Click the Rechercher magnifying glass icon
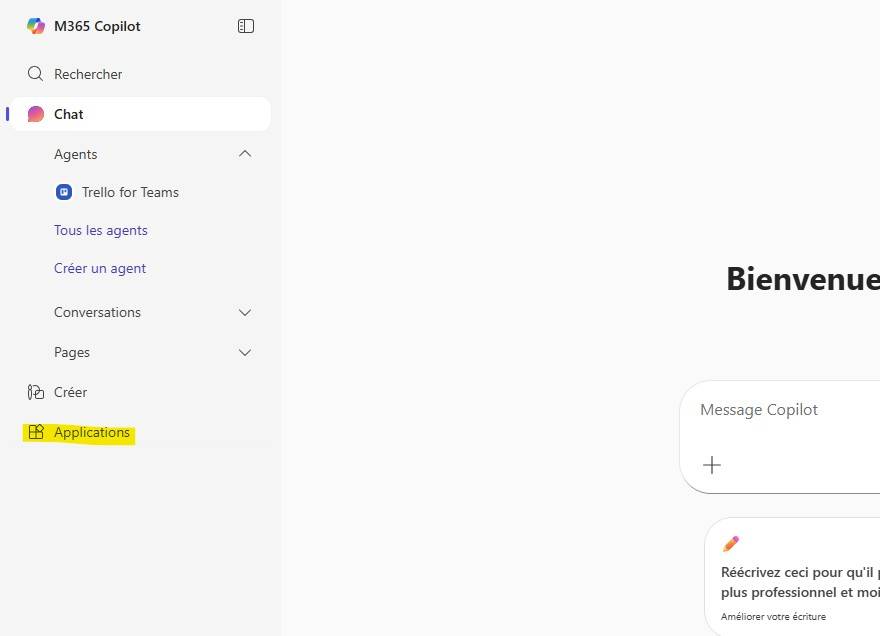The width and height of the screenshot is (880, 636). coord(36,74)
